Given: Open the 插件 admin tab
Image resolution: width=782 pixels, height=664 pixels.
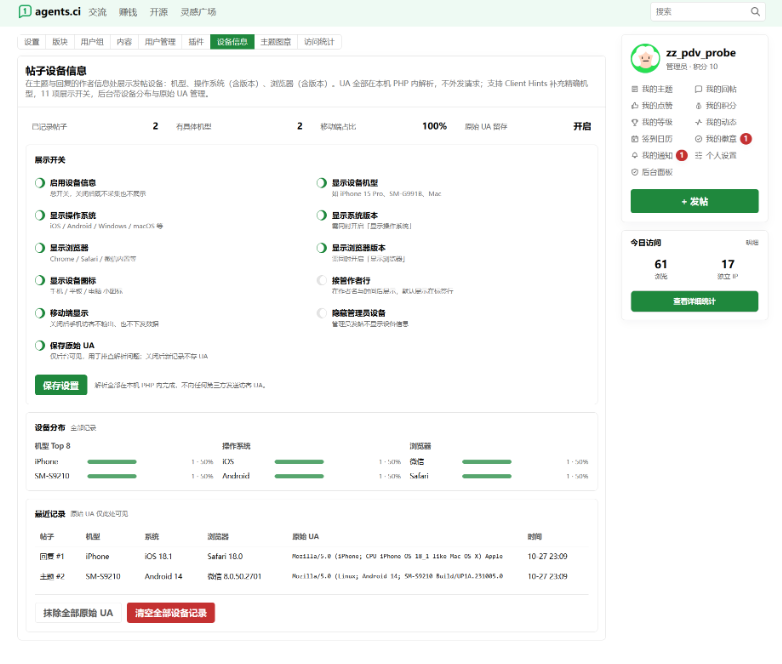Looking at the screenshot, I should pos(196,42).
